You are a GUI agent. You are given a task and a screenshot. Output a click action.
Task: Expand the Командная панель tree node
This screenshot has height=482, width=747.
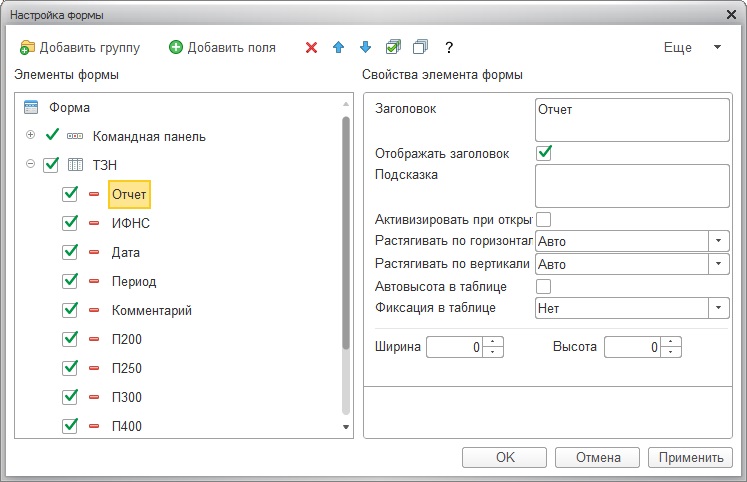(30, 135)
